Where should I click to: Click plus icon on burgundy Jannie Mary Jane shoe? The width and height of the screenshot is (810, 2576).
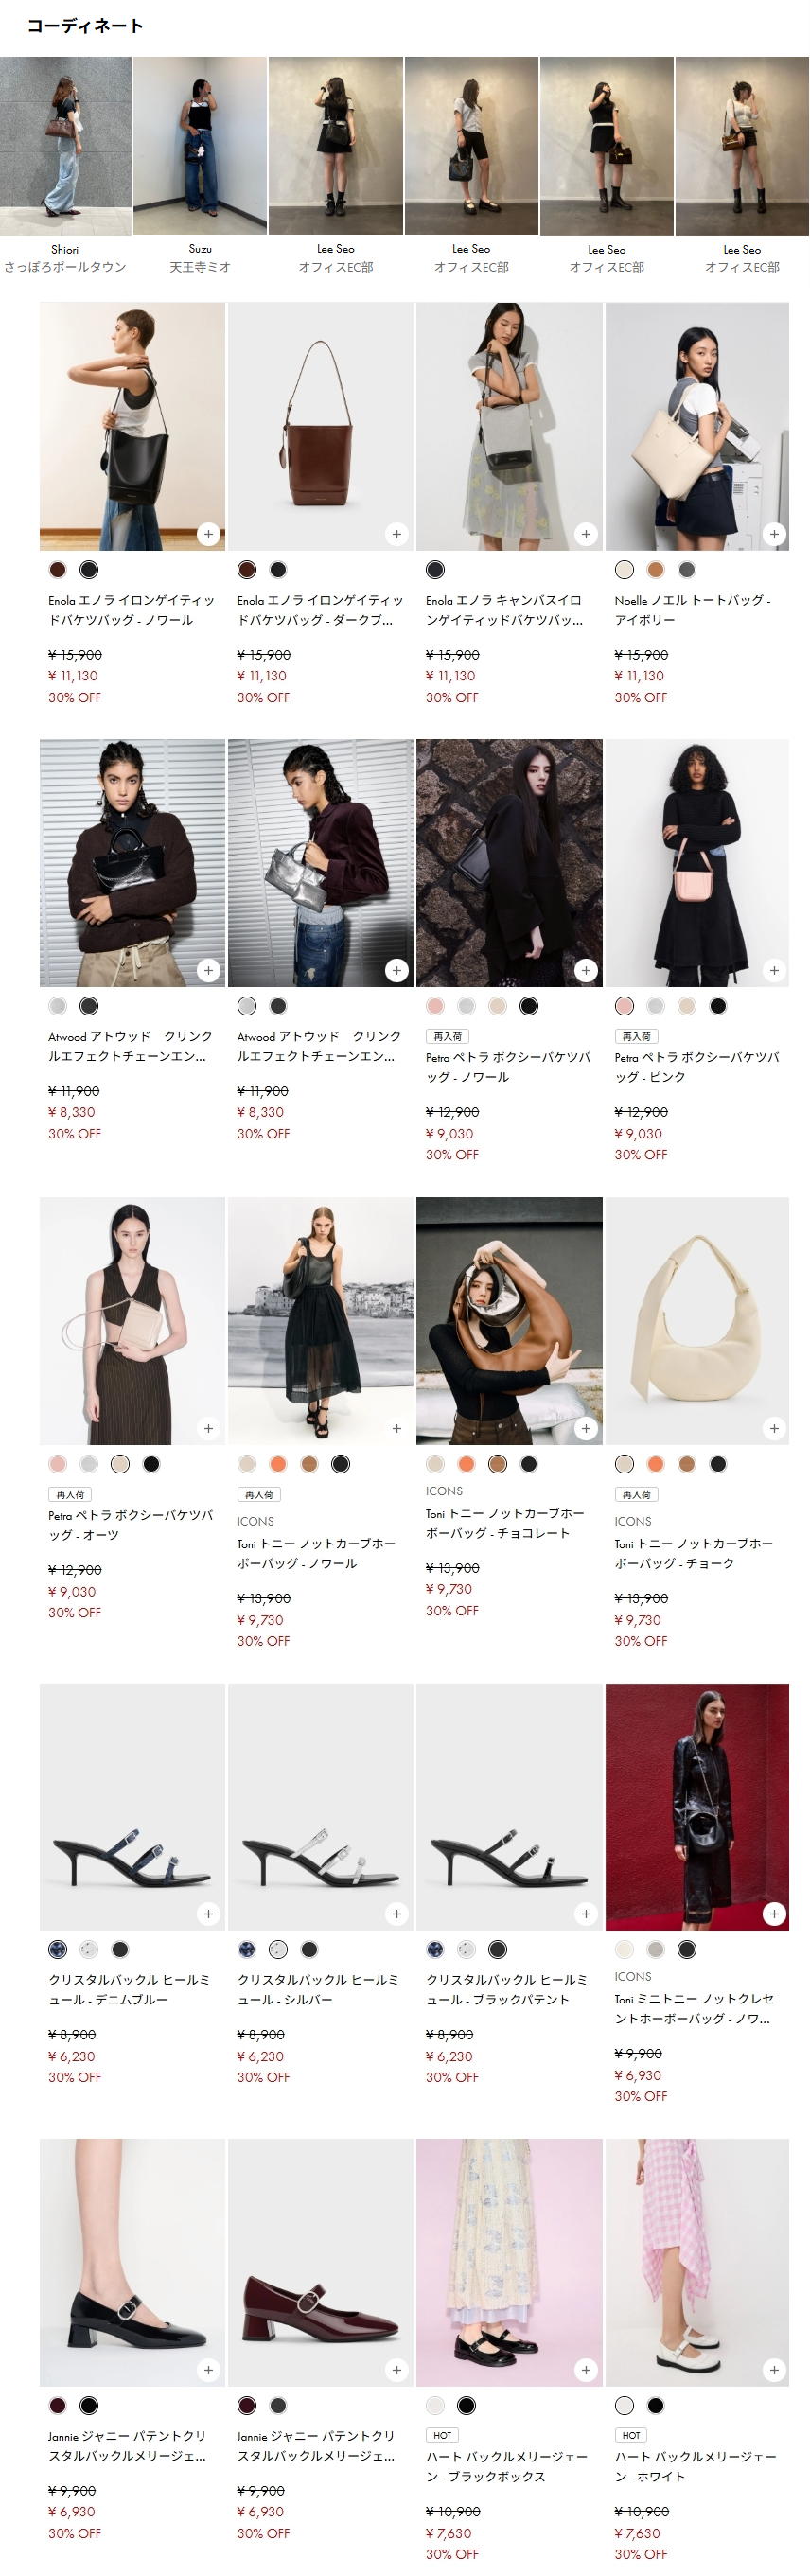point(397,2370)
